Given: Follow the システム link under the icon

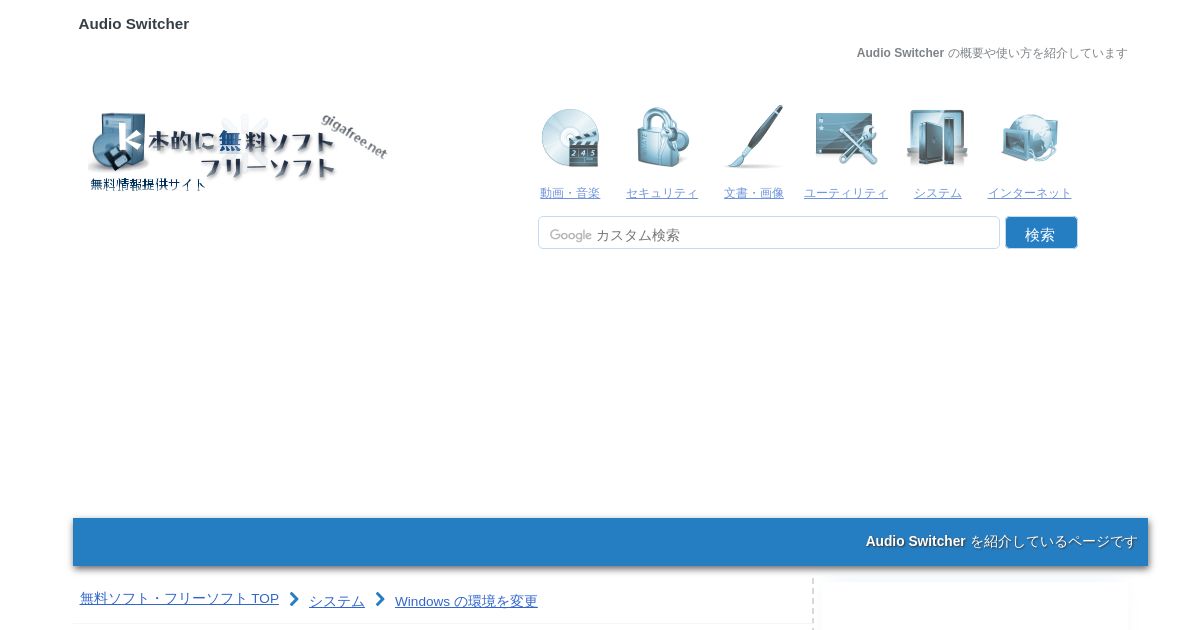Looking at the screenshot, I should (937, 193).
